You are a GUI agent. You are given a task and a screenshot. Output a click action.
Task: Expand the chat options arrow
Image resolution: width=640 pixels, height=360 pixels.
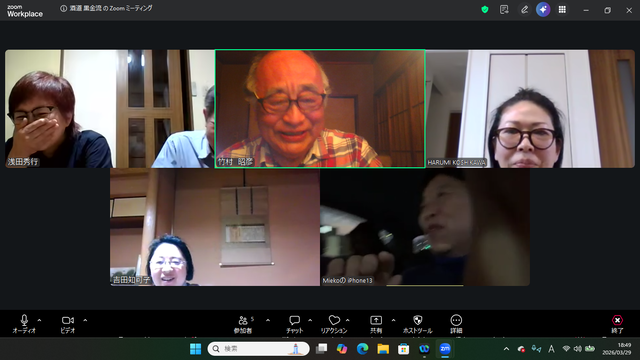click(x=310, y=320)
